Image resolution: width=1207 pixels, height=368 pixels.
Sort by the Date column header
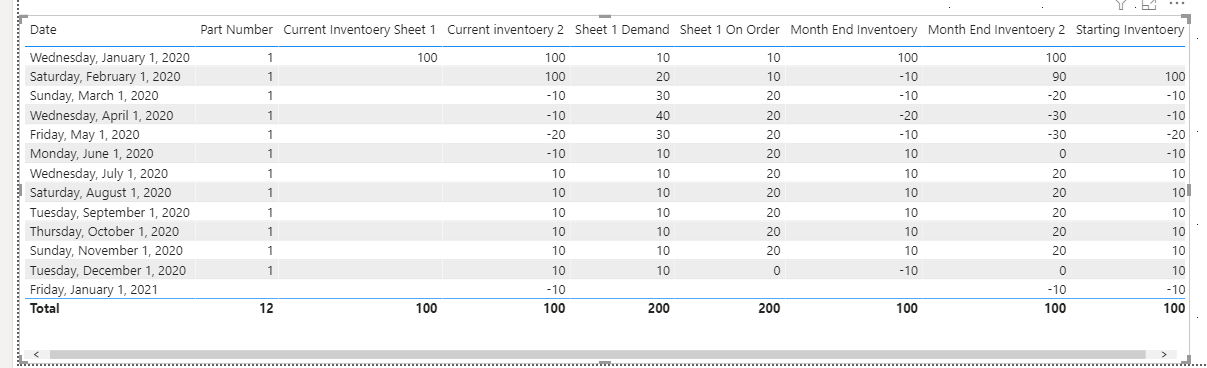tap(43, 30)
